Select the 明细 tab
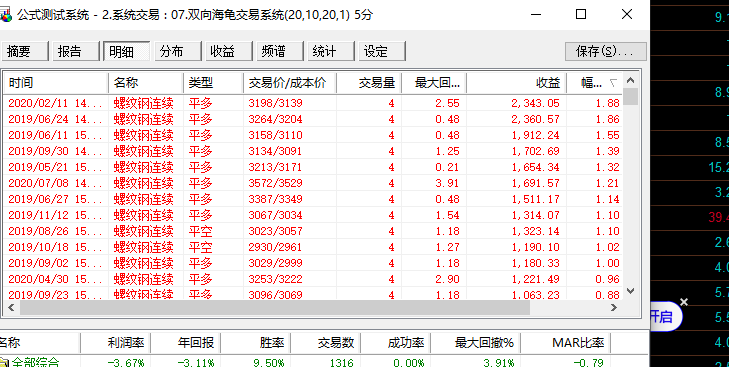Screen dimensions: 729x367 pyautogui.click(x=127, y=51)
